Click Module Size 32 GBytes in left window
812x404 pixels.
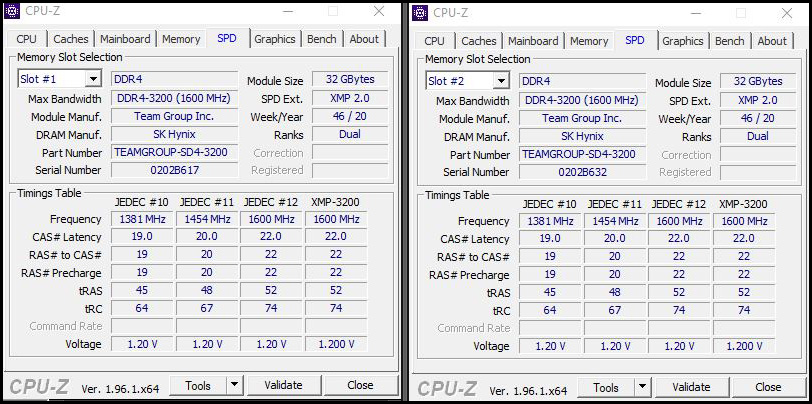(x=350, y=79)
